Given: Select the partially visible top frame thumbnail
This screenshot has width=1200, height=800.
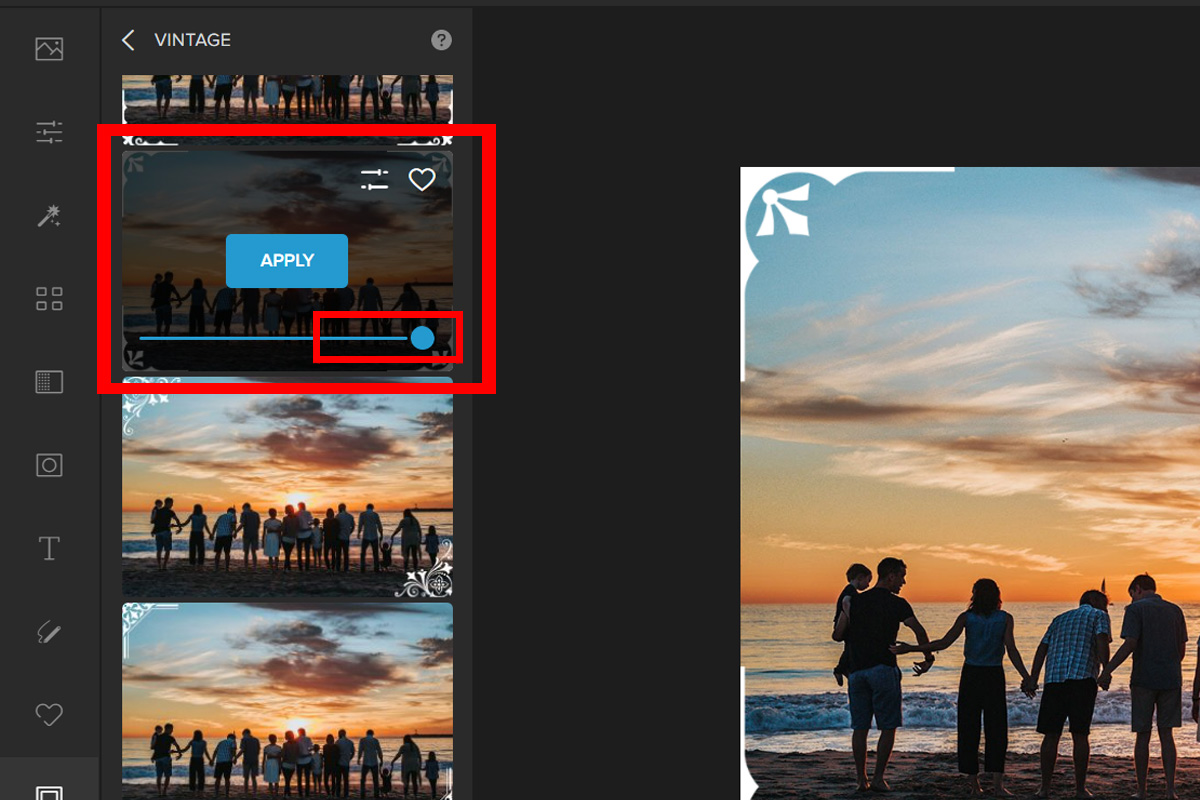Looking at the screenshot, I should coord(287,100).
